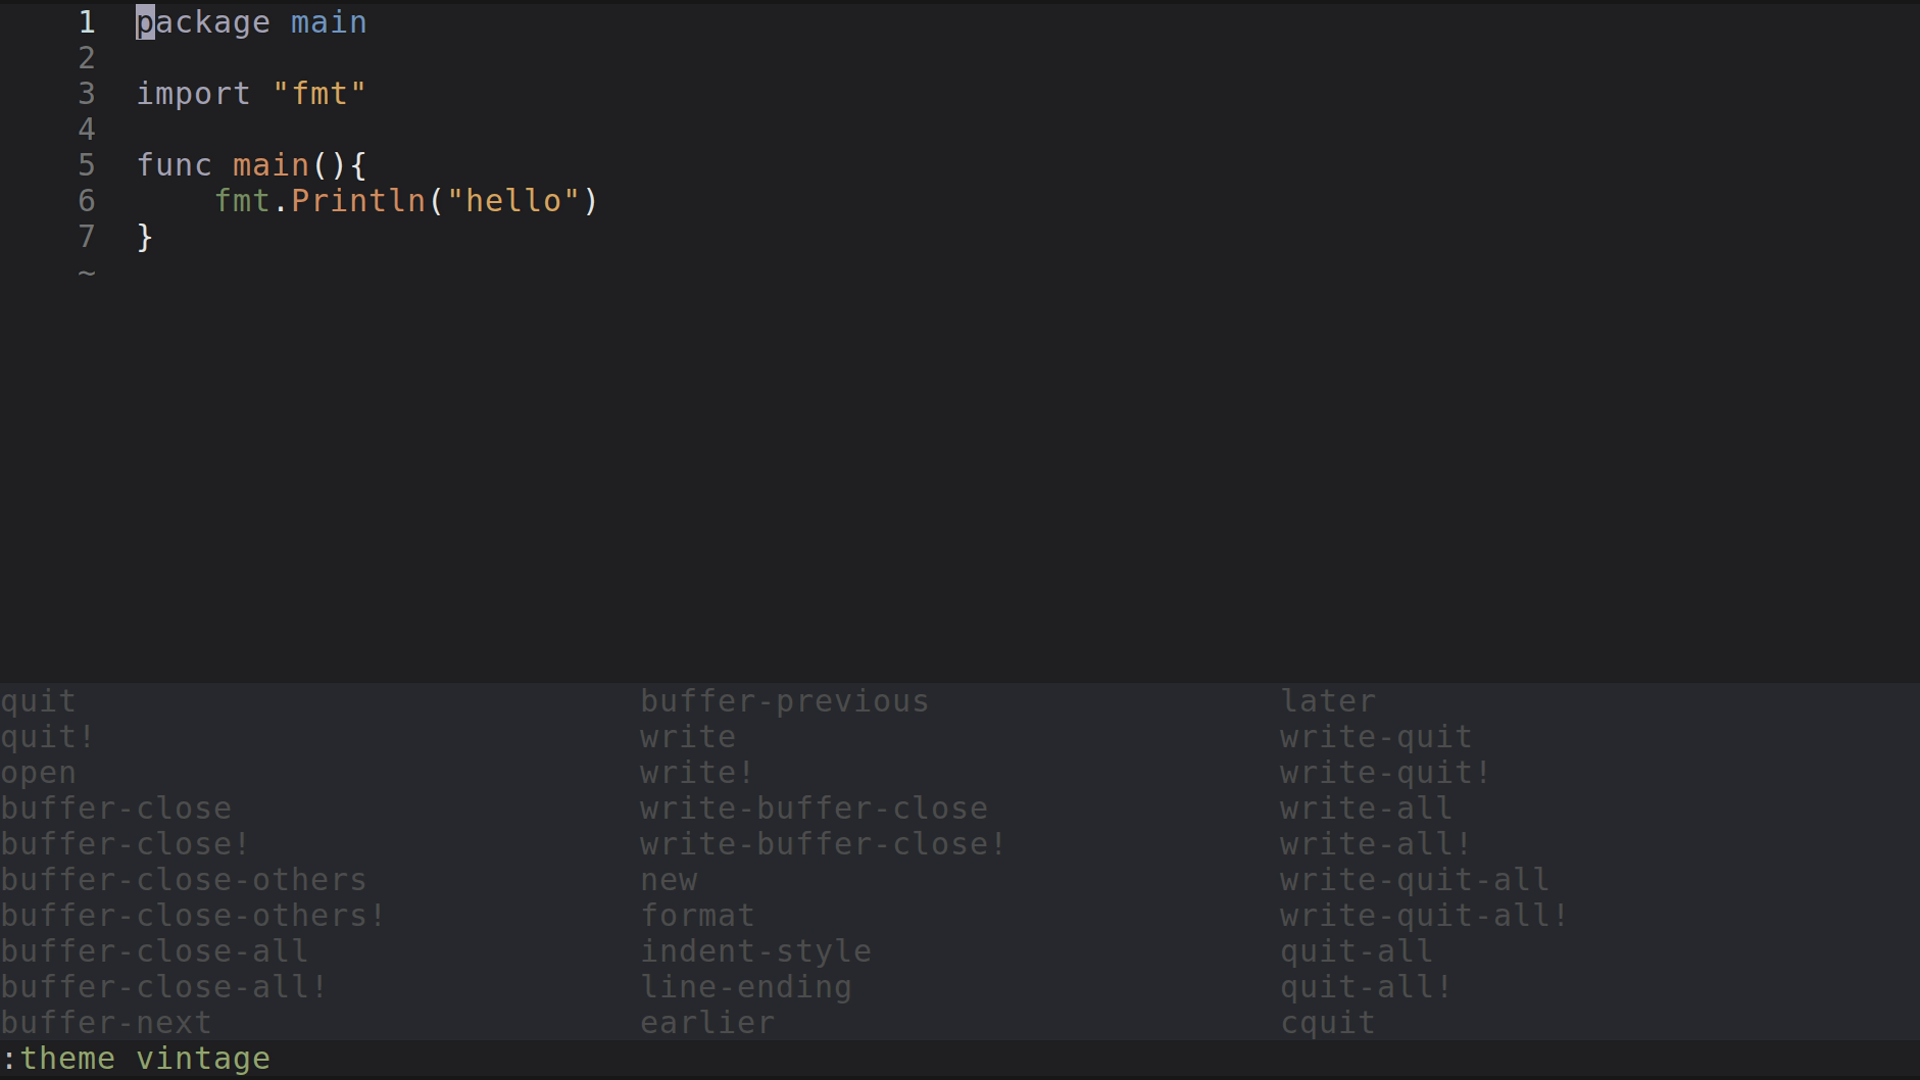
Task: Pick the "indent-style" command entry
Action: click(755, 951)
